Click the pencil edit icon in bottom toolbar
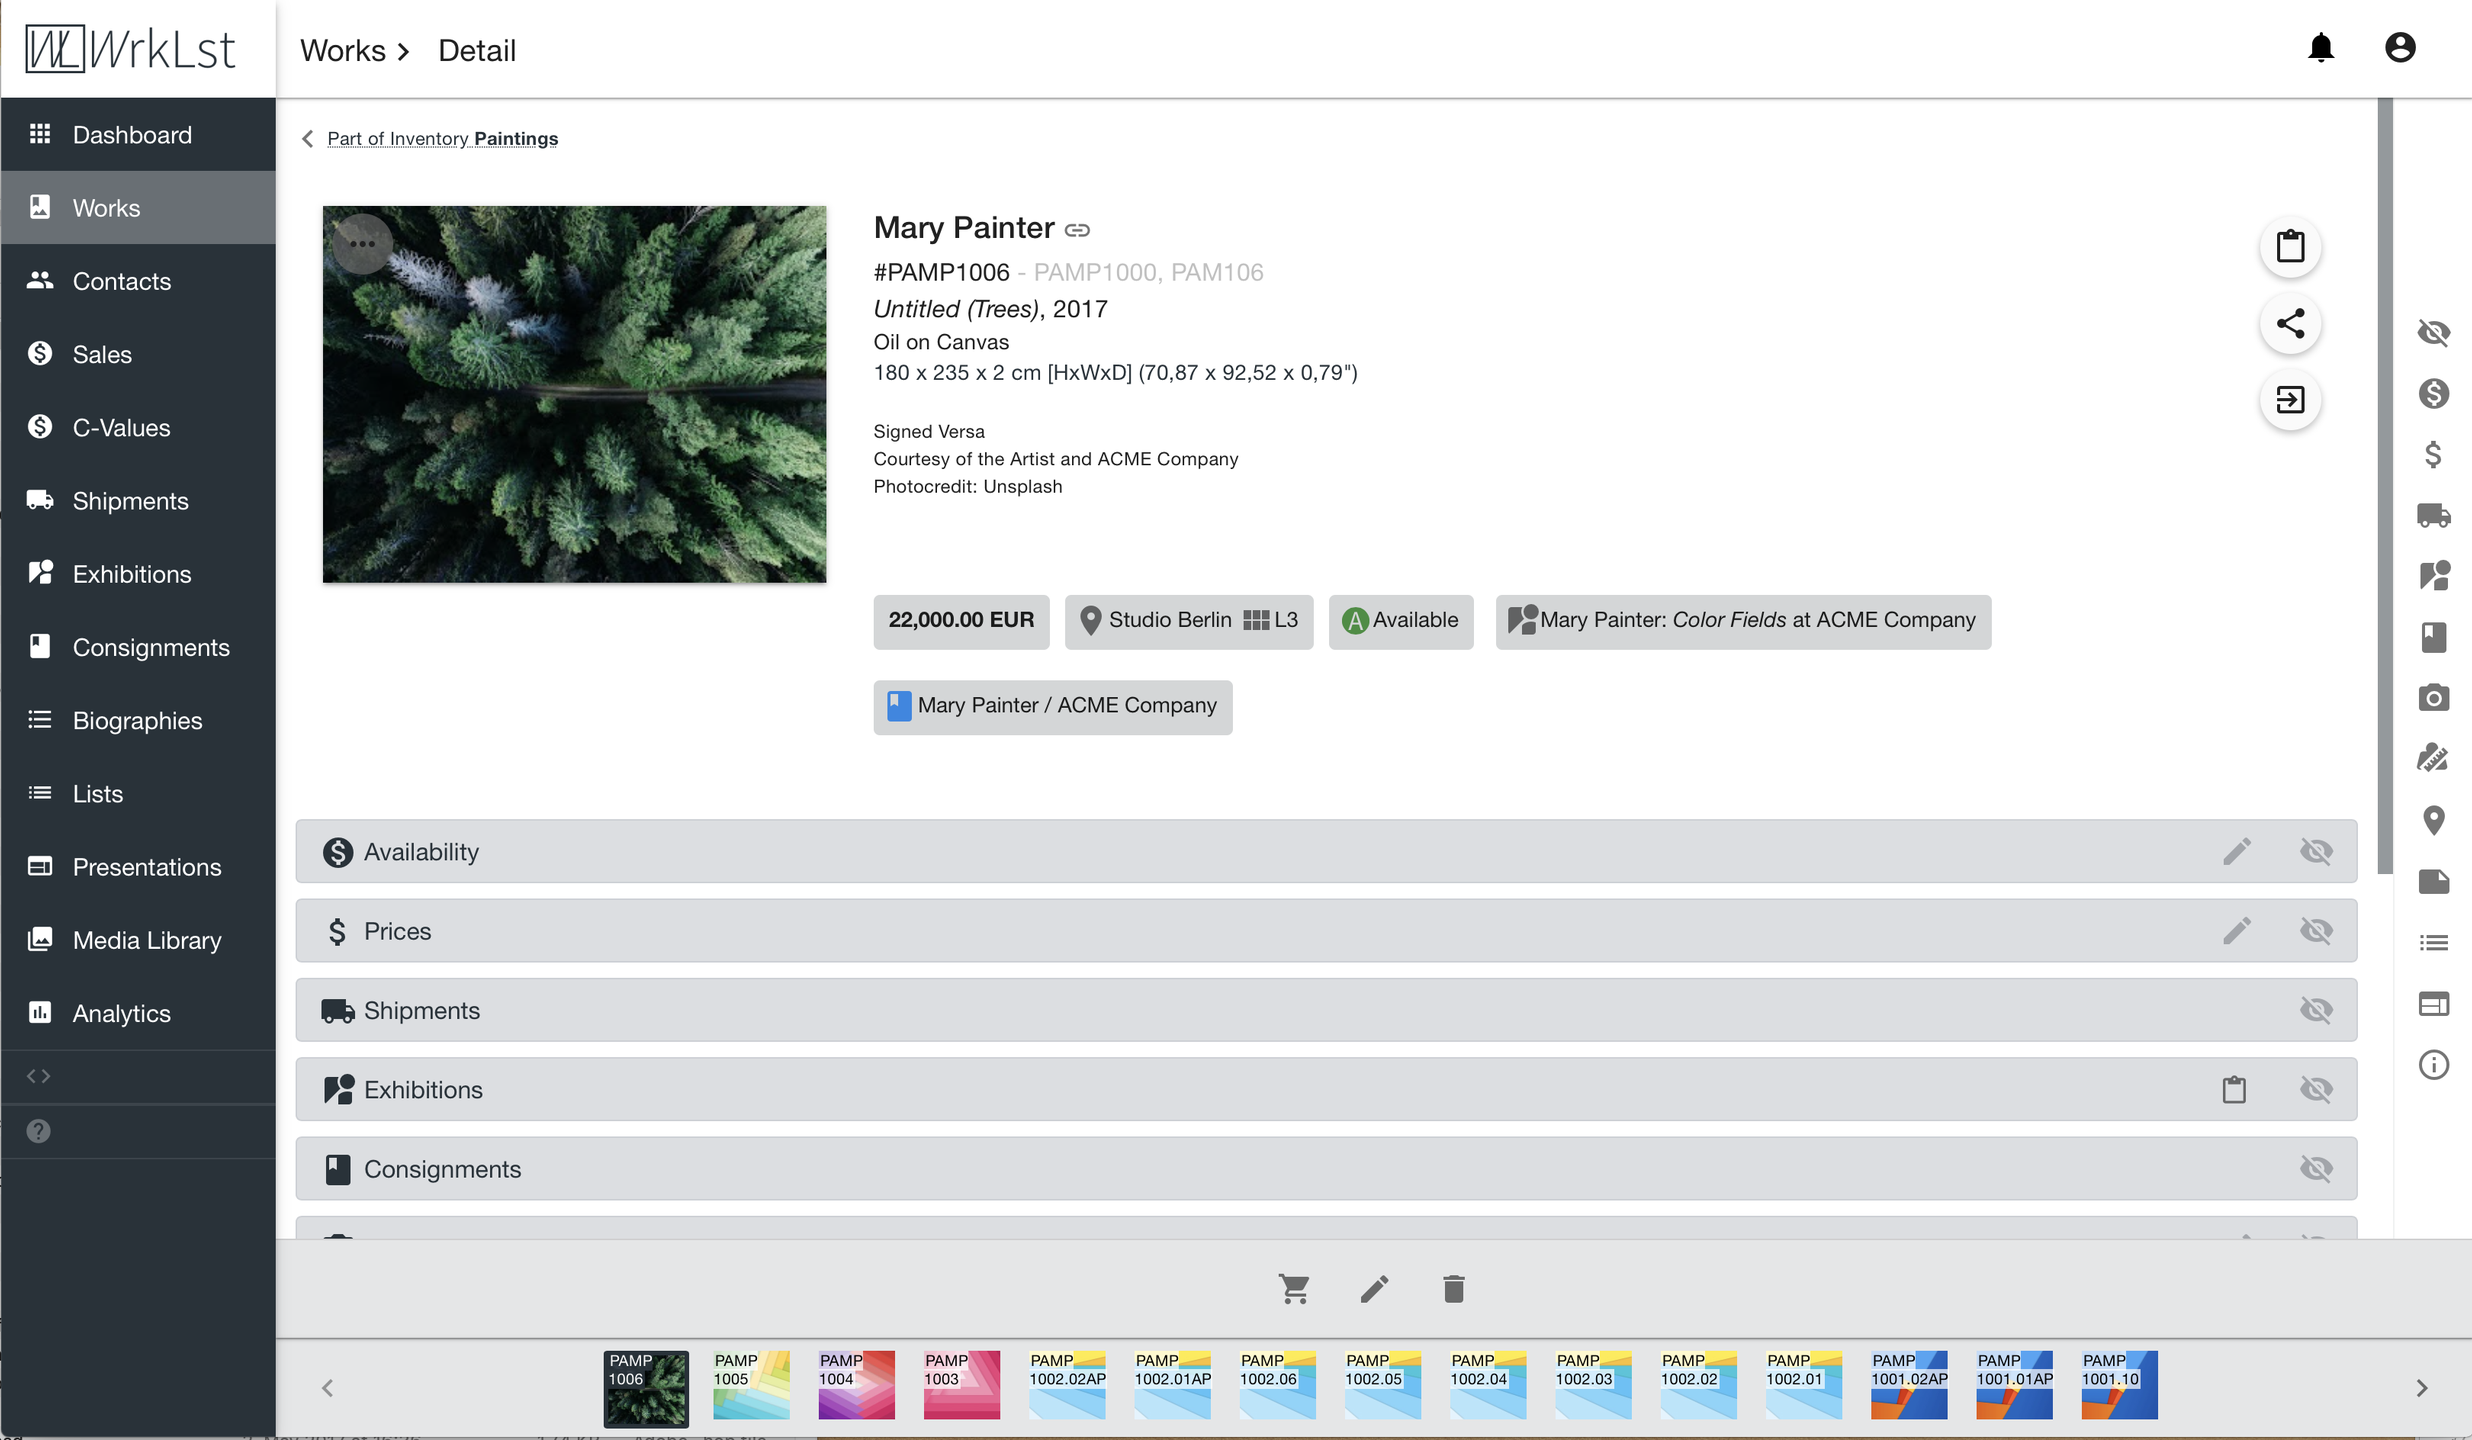Screen dimensions: 2472x1440 coord(1374,1289)
